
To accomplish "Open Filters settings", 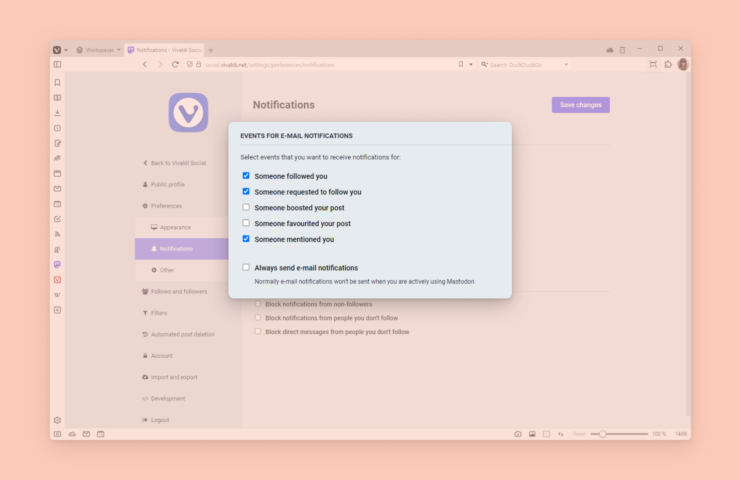I will [155, 313].
